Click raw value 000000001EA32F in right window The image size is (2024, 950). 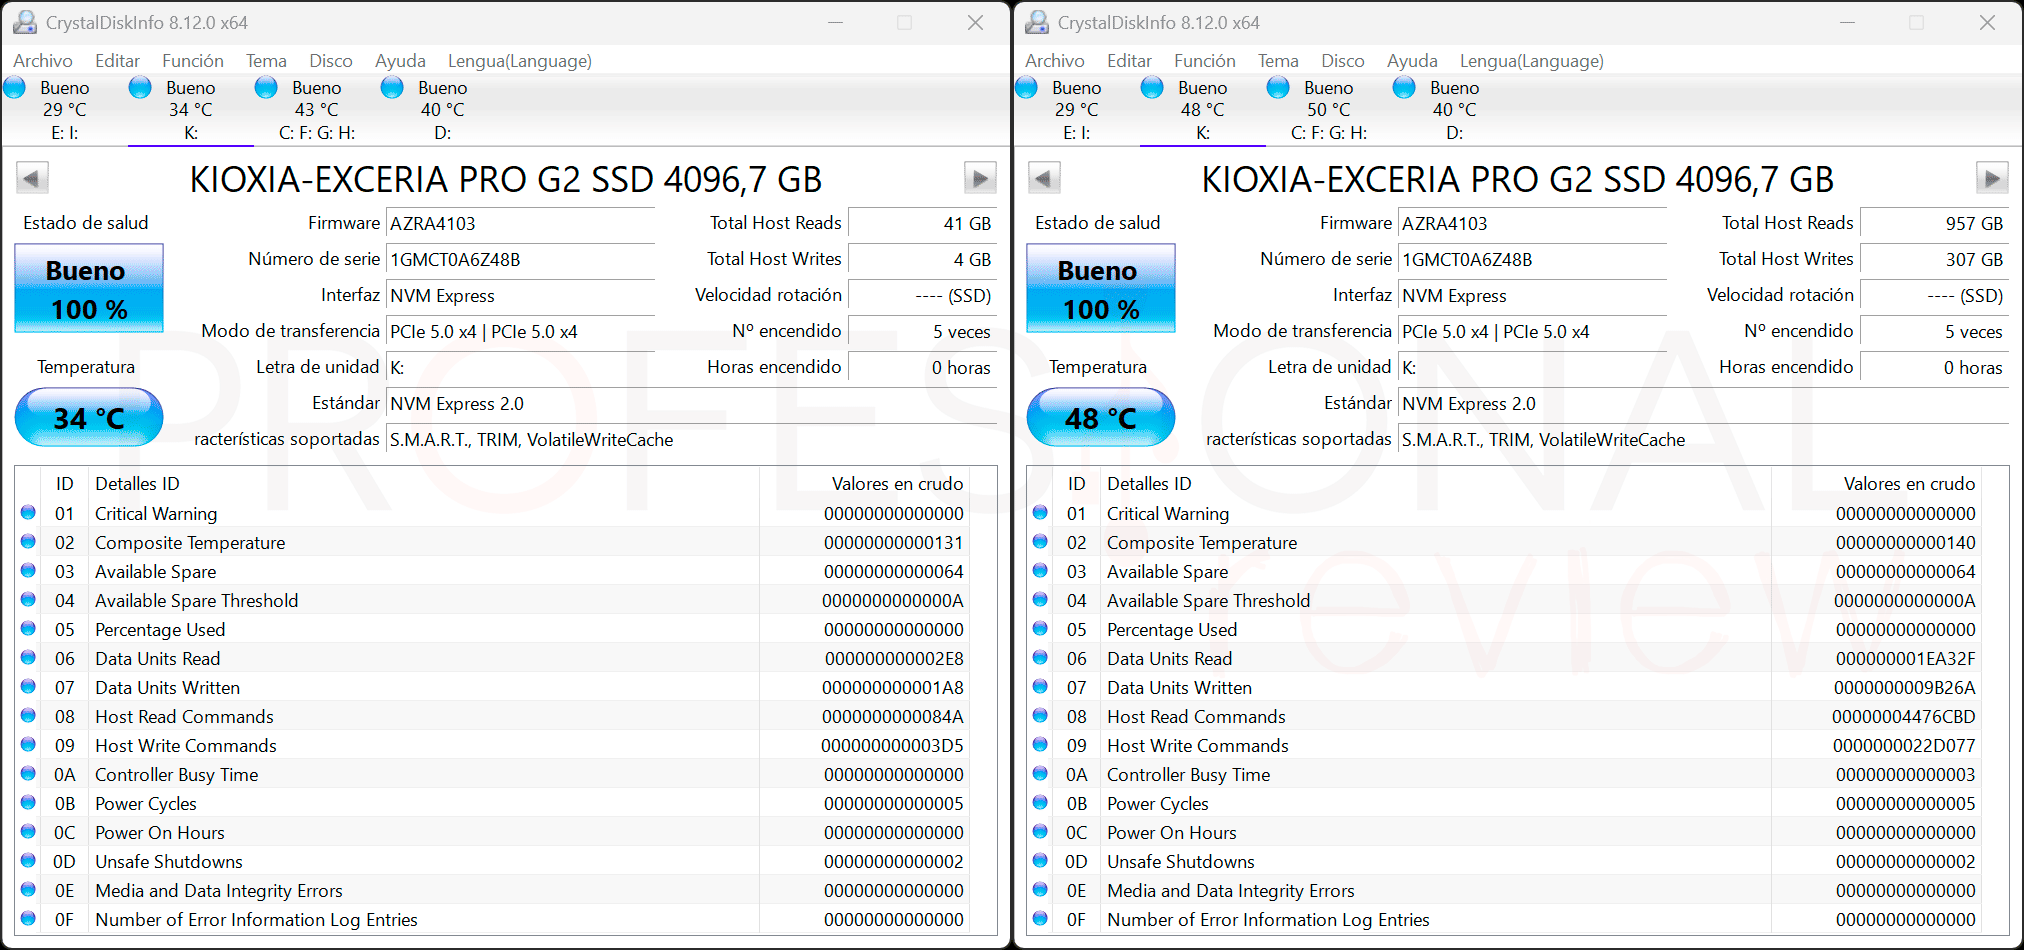1905,659
